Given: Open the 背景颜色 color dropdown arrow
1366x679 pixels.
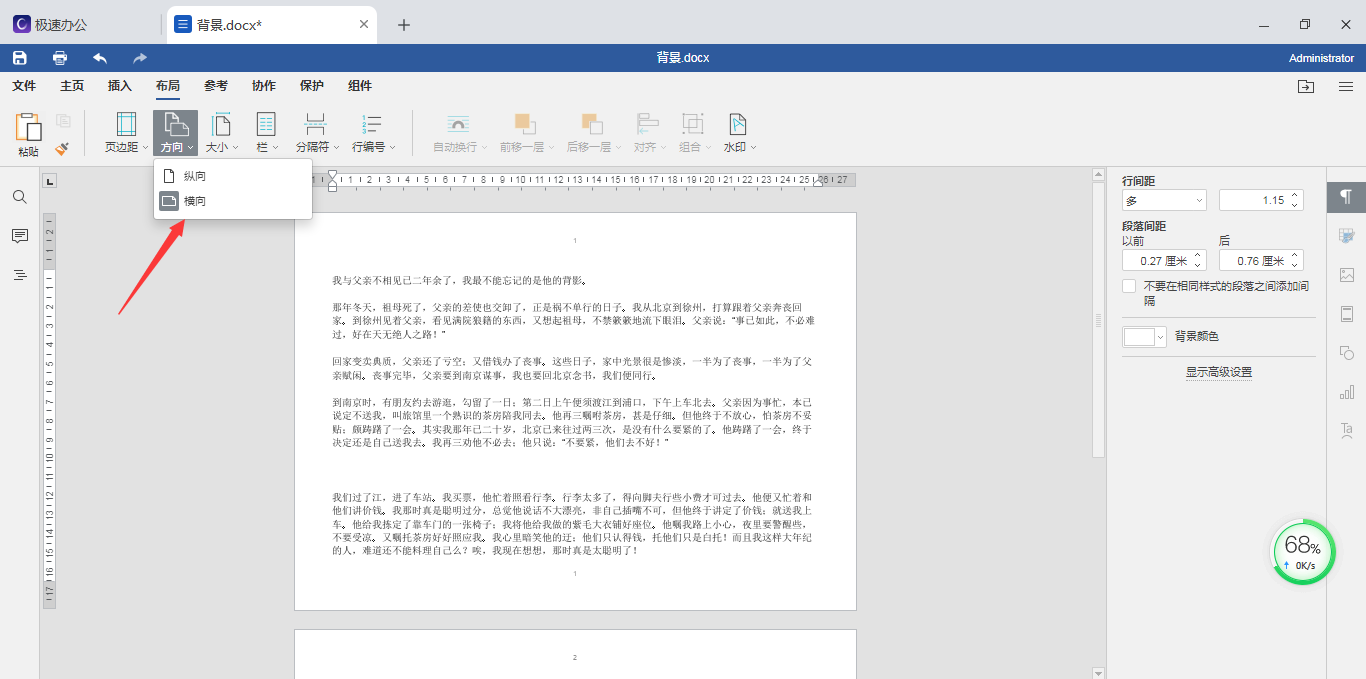Looking at the screenshot, I should tap(1161, 338).
